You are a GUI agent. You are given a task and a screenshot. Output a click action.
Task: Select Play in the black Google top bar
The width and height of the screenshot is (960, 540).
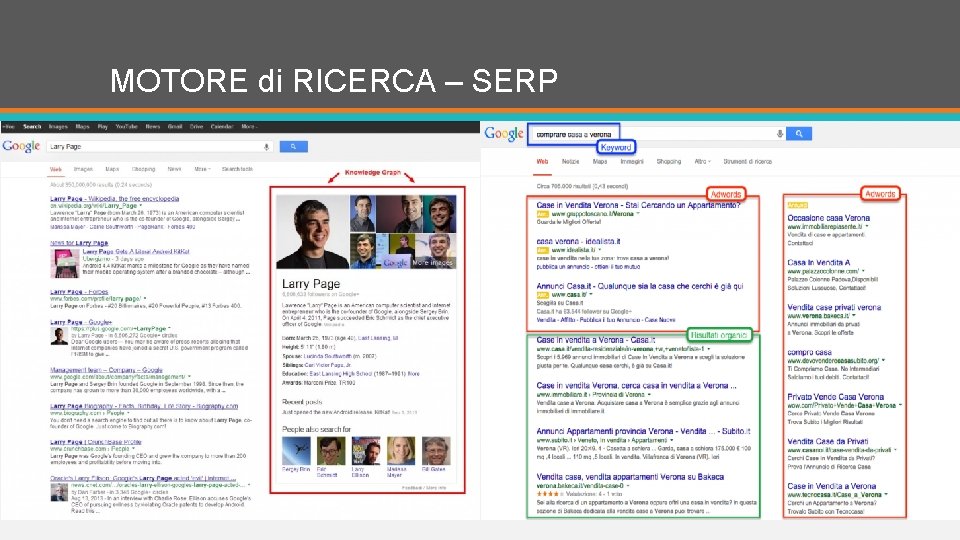102,127
